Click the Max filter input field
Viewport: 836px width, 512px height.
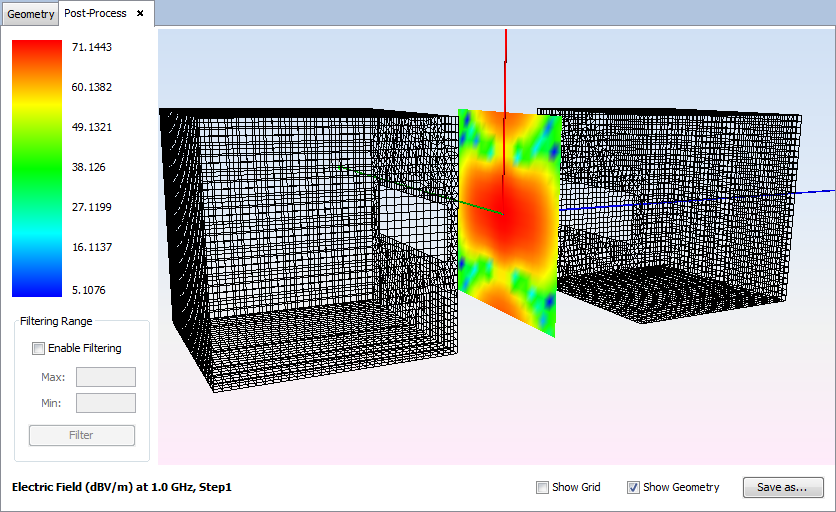(105, 377)
